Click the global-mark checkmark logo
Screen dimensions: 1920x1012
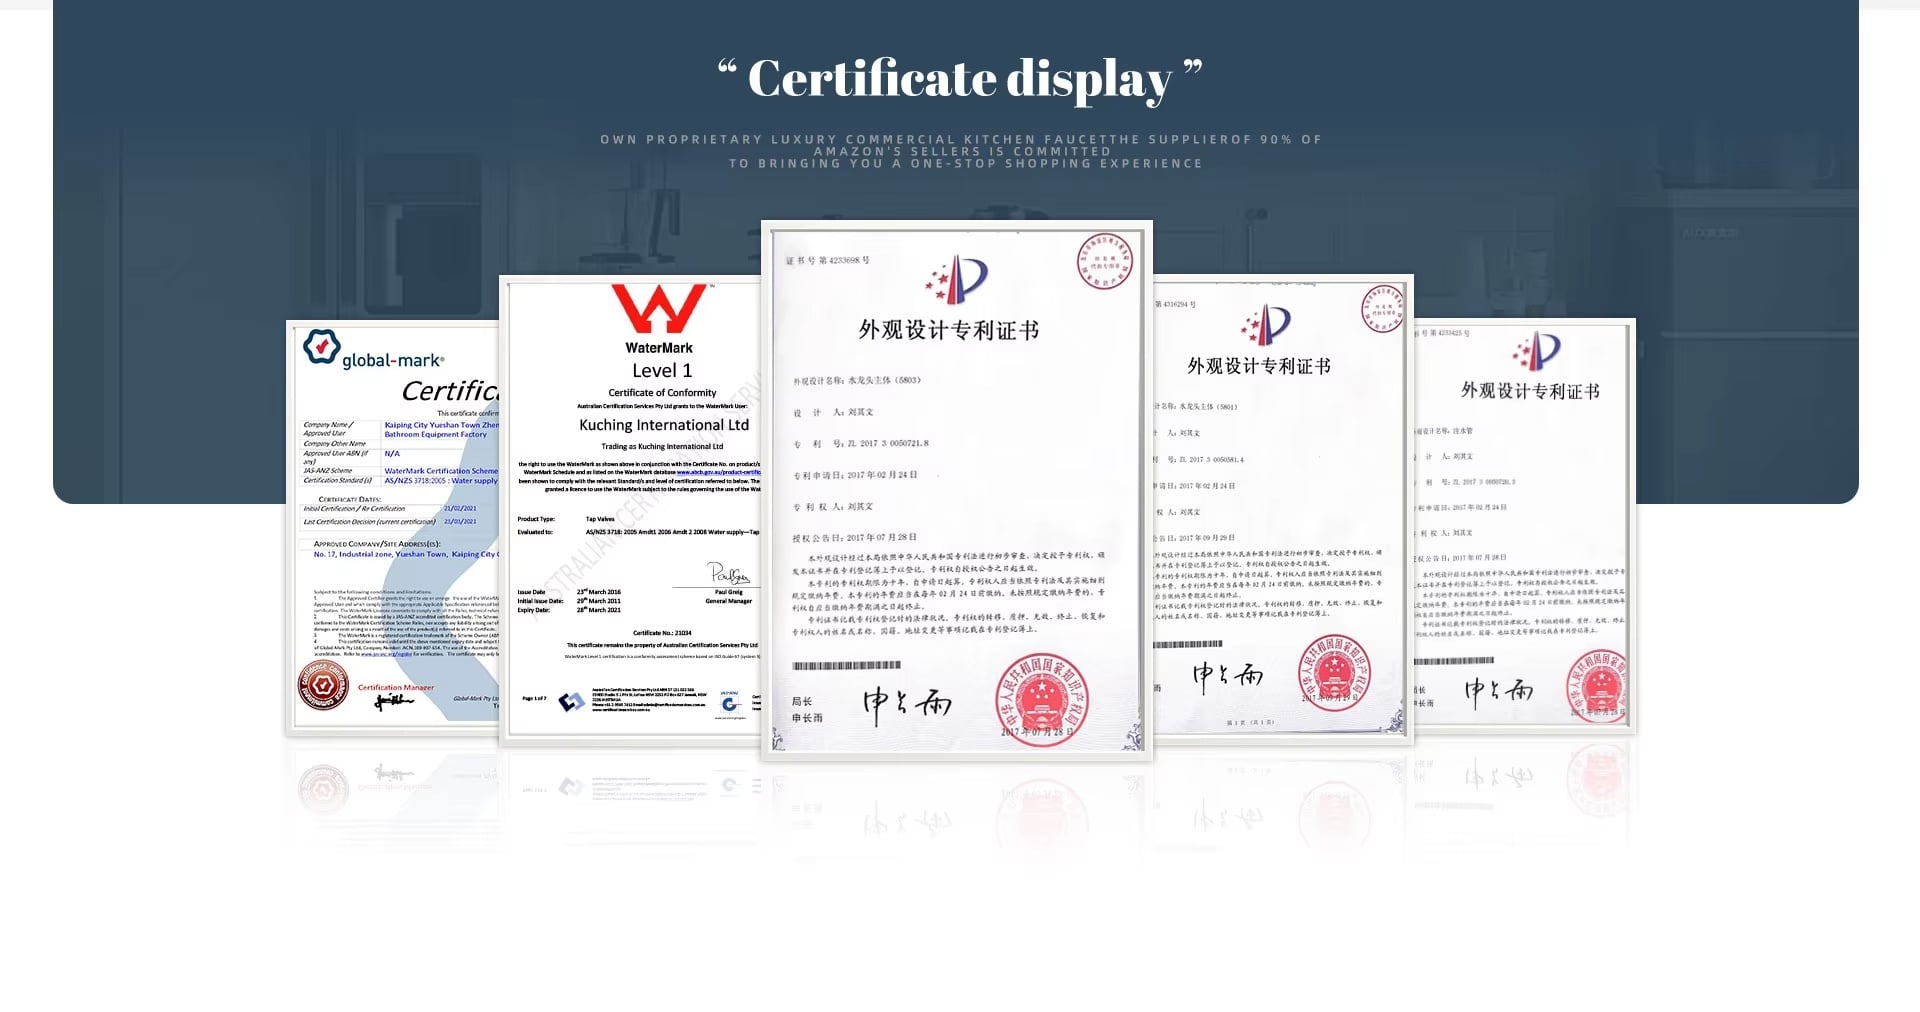[x=321, y=347]
